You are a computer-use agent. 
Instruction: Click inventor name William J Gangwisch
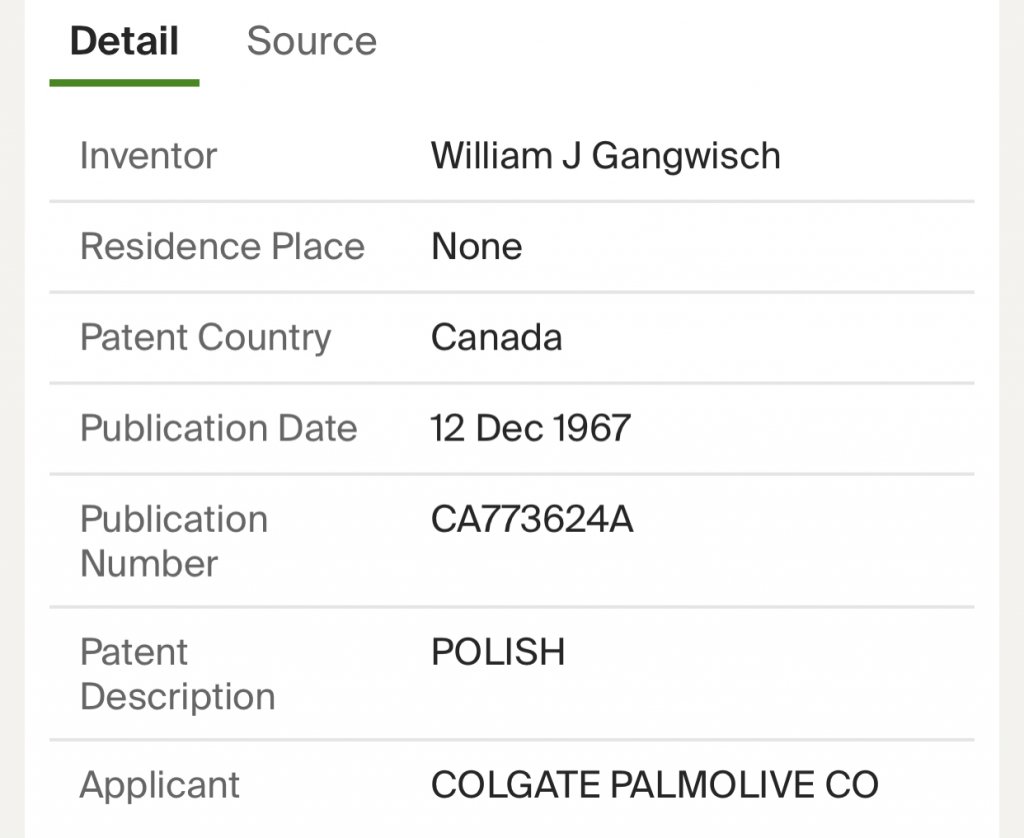605,156
